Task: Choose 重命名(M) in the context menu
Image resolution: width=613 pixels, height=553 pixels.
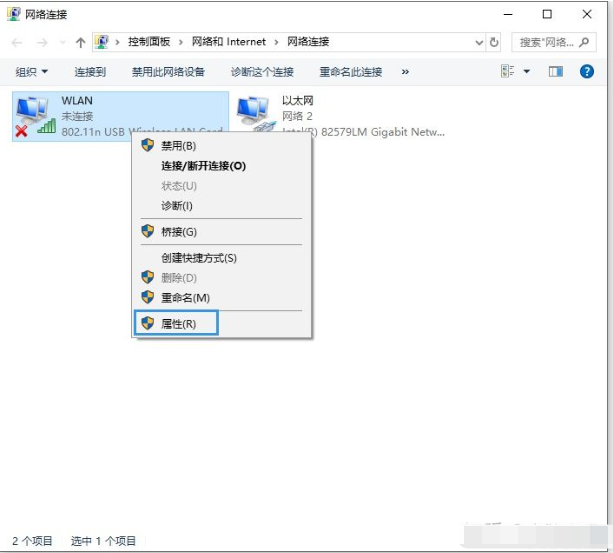Action: [185, 298]
